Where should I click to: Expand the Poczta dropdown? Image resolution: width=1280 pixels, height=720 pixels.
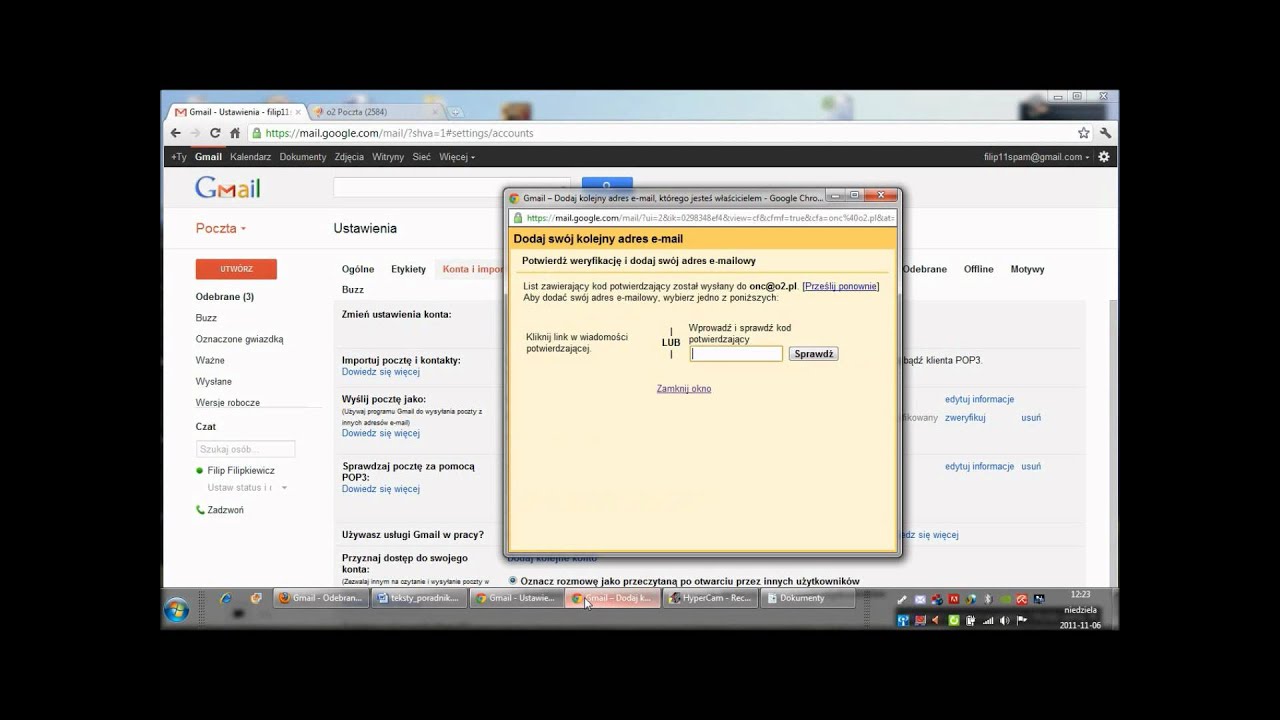coord(220,228)
